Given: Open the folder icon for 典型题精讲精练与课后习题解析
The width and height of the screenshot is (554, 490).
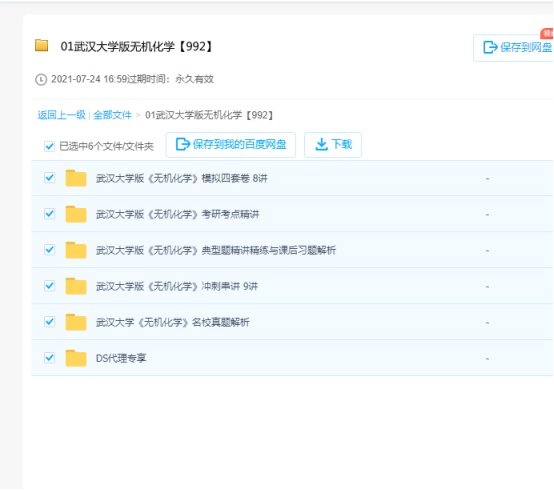Looking at the screenshot, I should tap(76, 250).
